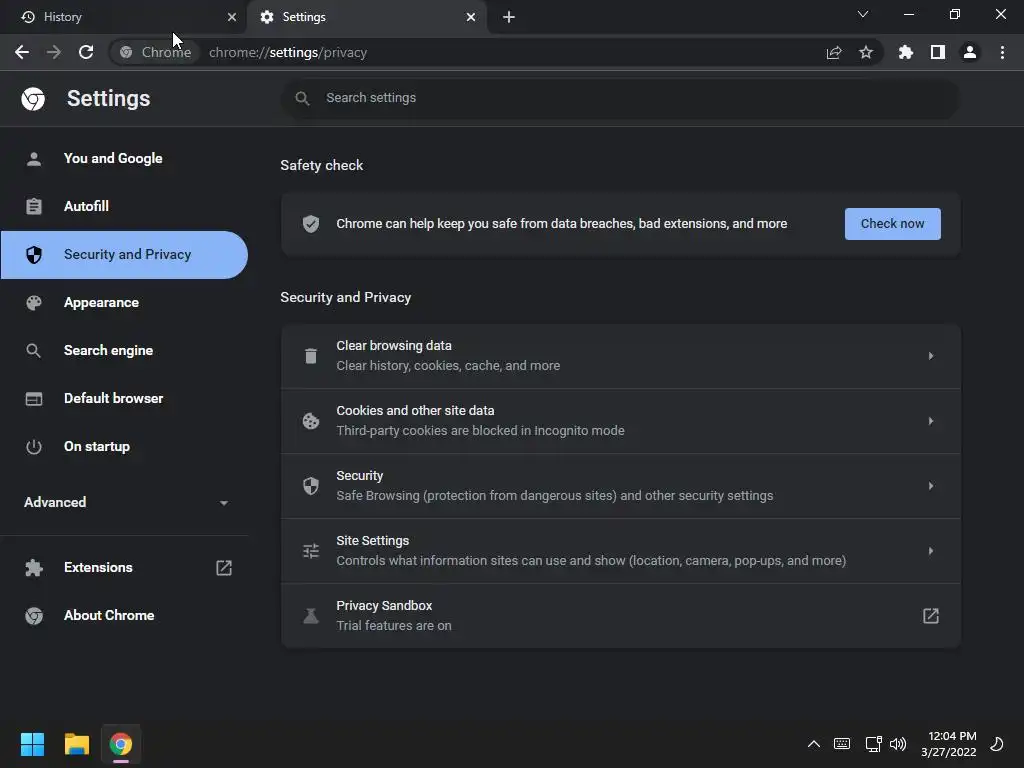The height and width of the screenshot is (768, 1024).
Task: Click Privacy Sandbox external-link icon
Action: pyautogui.click(x=931, y=616)
